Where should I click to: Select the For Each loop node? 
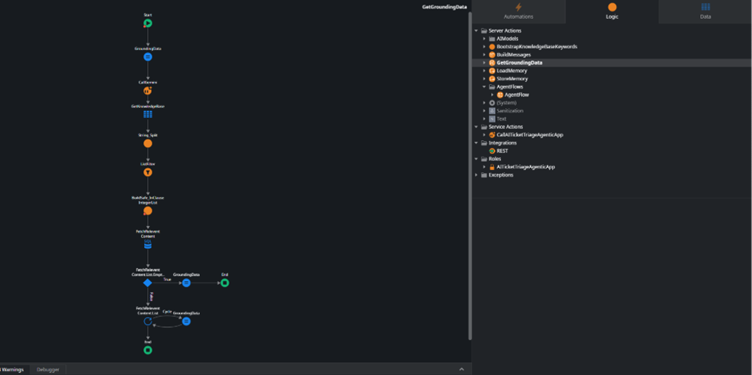148,321
